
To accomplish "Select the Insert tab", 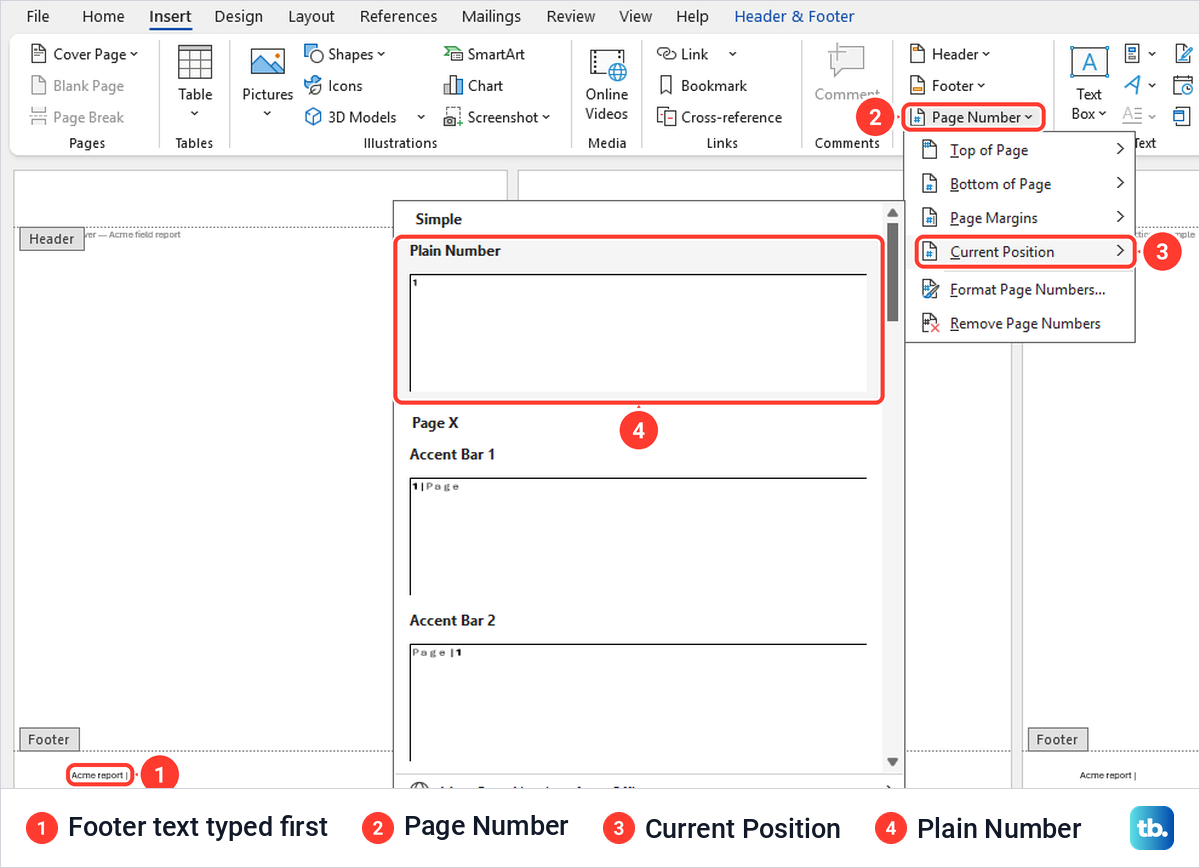I will 170,16.
